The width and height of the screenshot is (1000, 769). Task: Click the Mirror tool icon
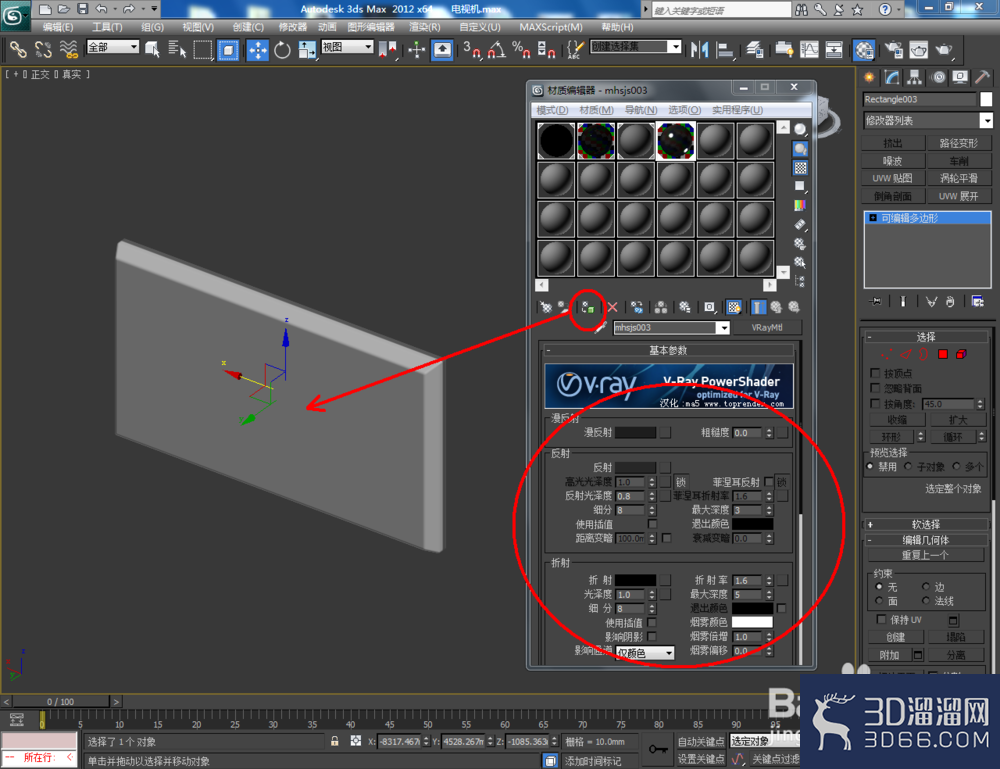(x=700, y=50)
